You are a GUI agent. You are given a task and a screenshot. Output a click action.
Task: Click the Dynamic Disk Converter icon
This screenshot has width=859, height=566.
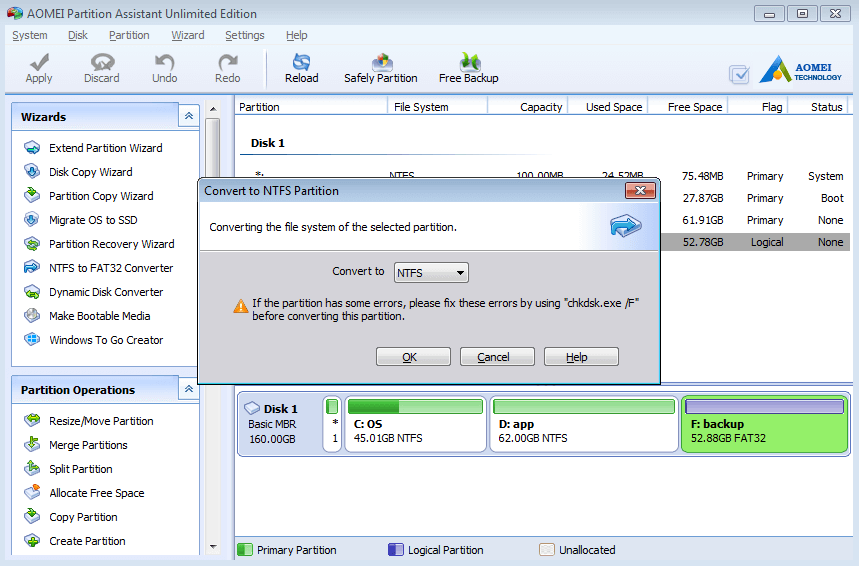pos(32,291)
